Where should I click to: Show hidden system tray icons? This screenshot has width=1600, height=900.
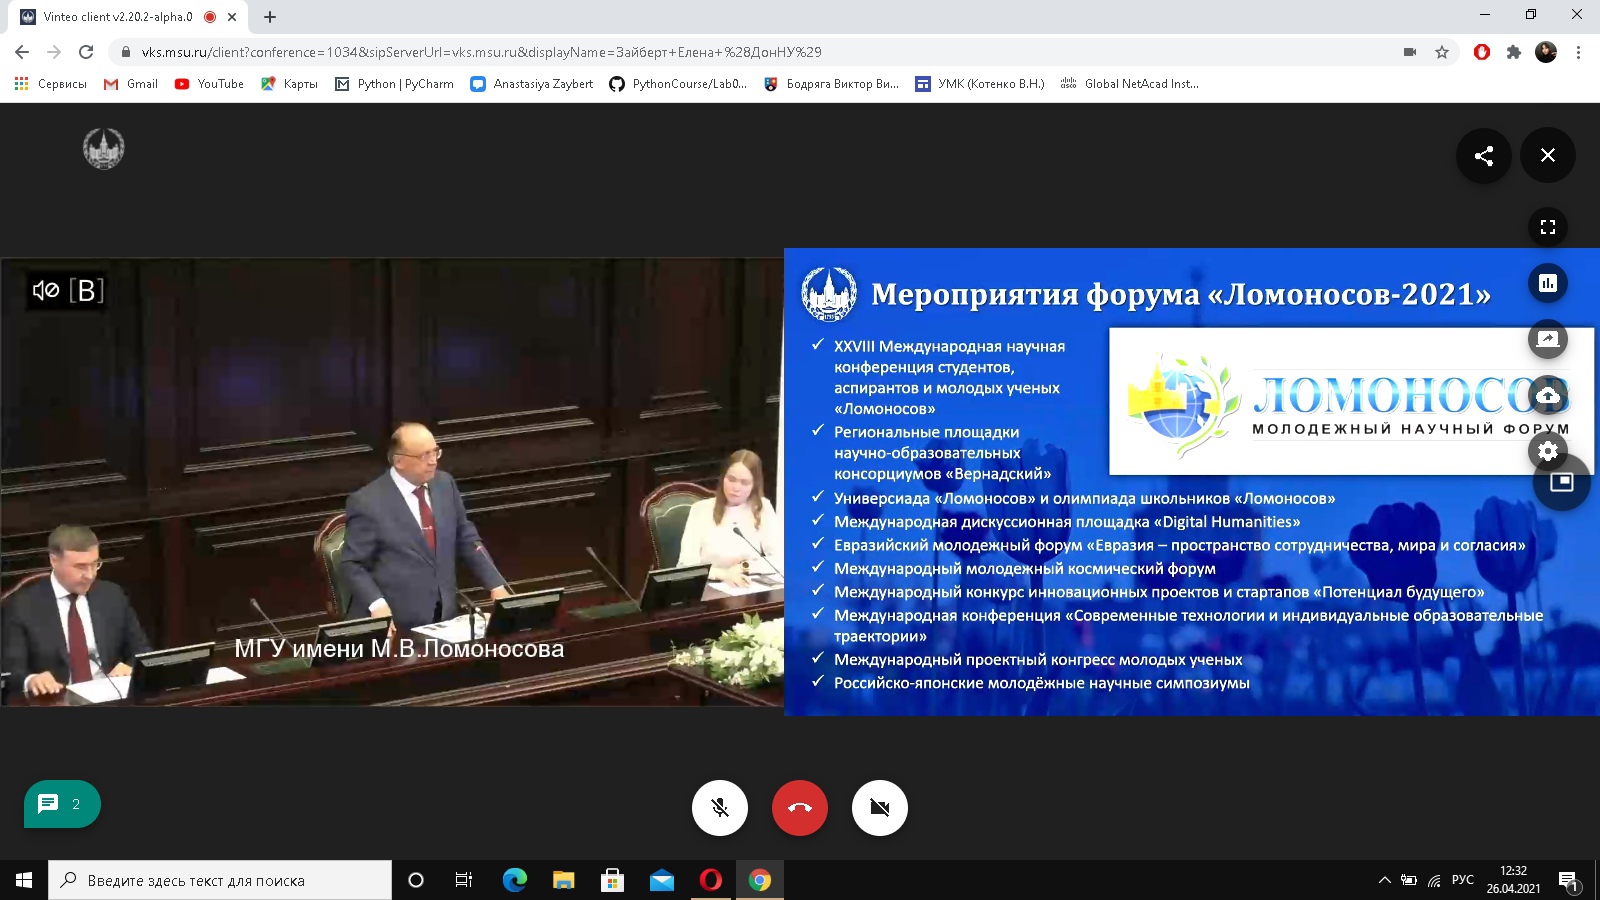(1385, 880)
